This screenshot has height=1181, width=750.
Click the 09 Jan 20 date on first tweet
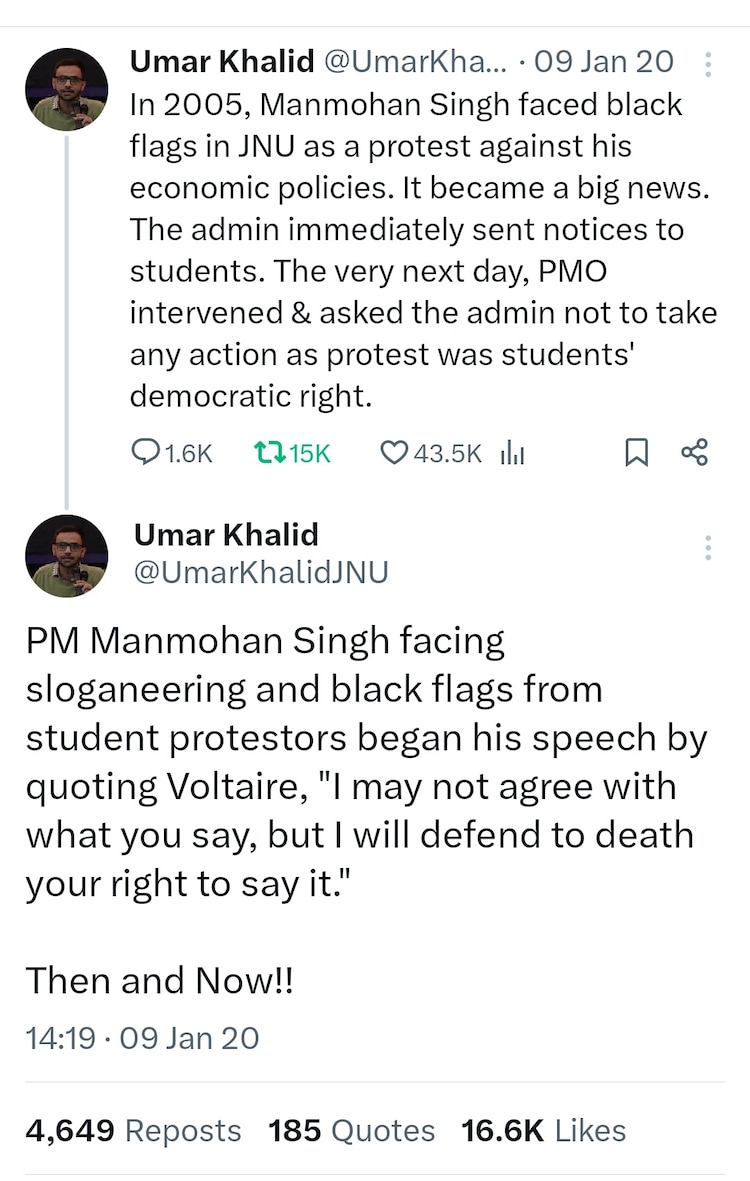604,62
